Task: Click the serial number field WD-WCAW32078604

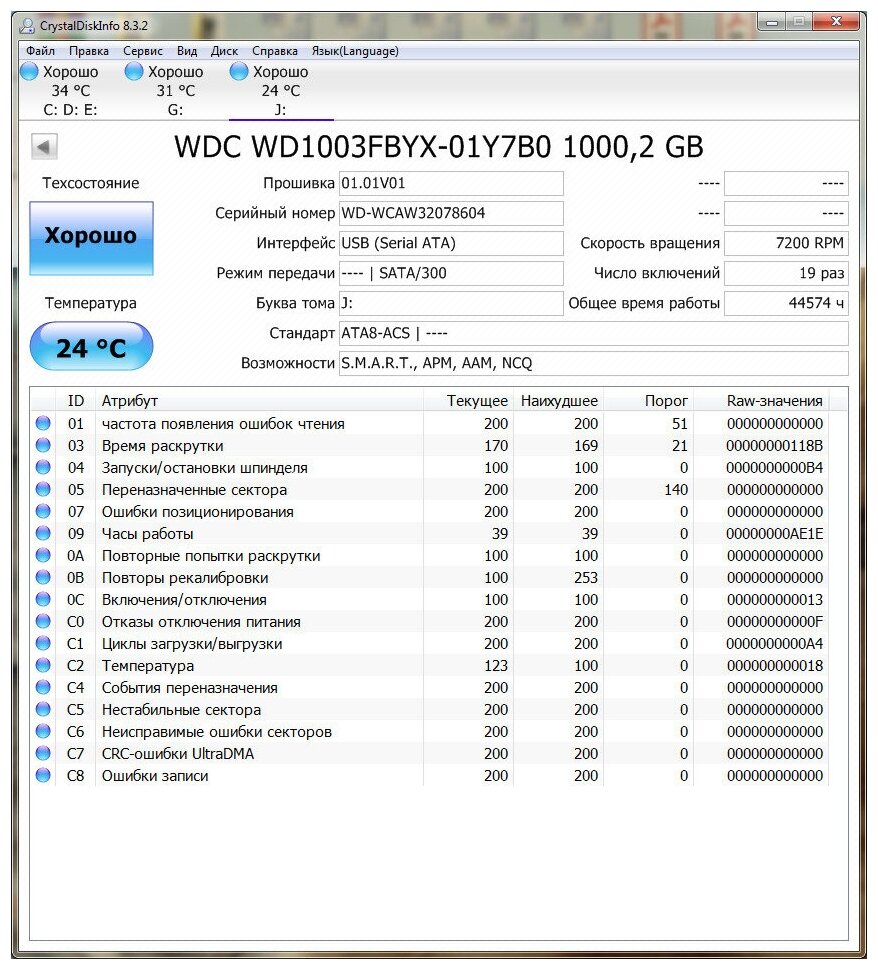Action: pos(451,213)
